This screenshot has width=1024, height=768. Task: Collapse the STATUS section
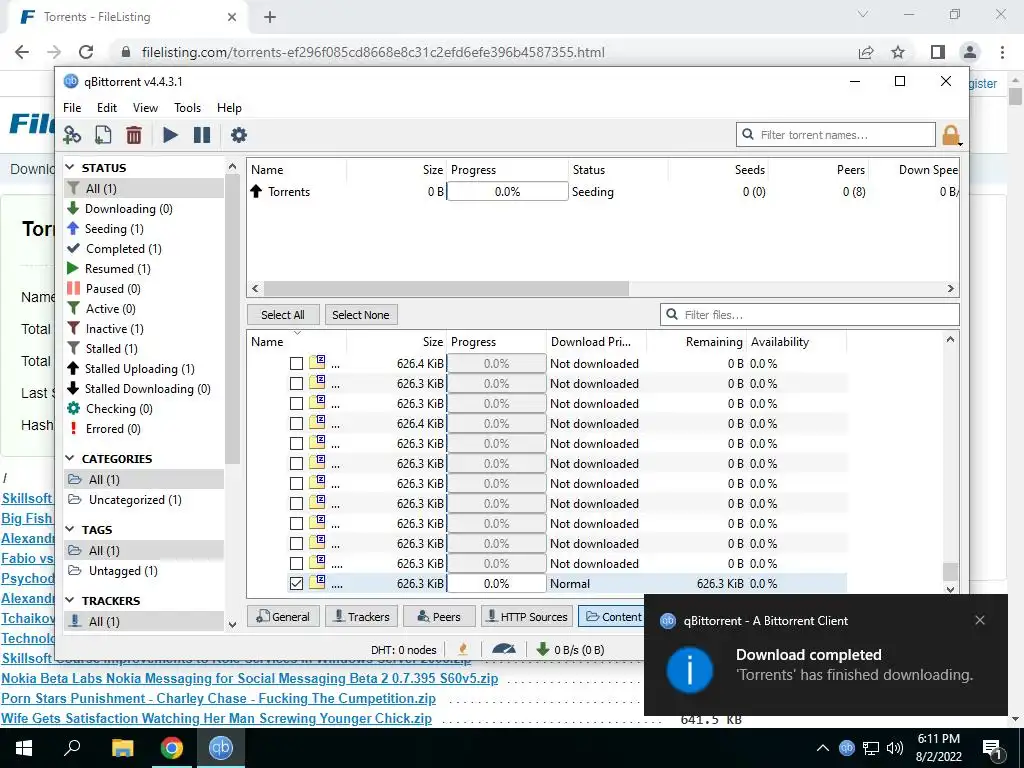click(x=71, y=168)
